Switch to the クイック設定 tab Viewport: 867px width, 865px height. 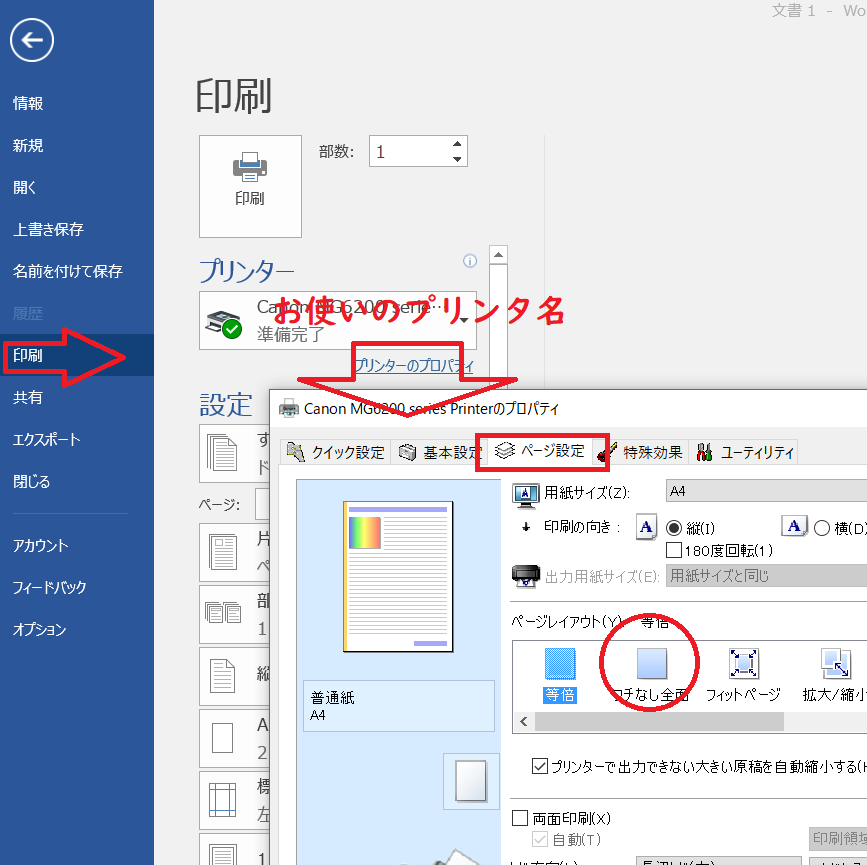tap(335, 452)
